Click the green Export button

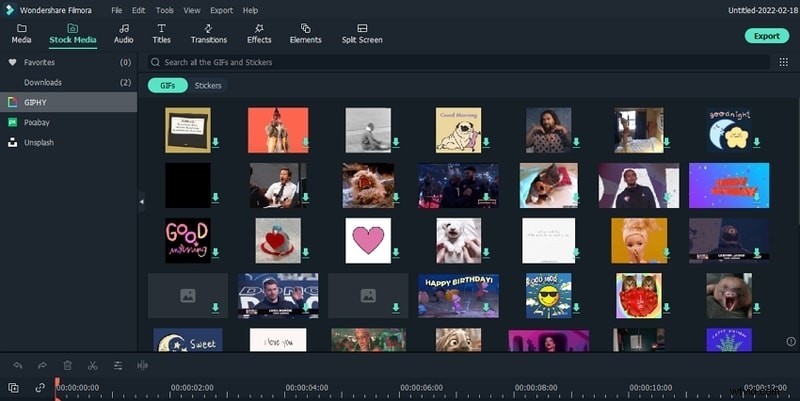pos(767,36)
